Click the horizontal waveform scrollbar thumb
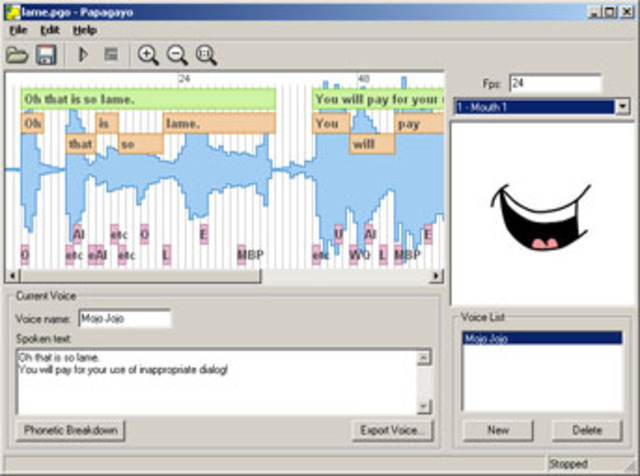The height and width of the screenshot is (476, 640). pyautogui.click(x=141, y=276)
